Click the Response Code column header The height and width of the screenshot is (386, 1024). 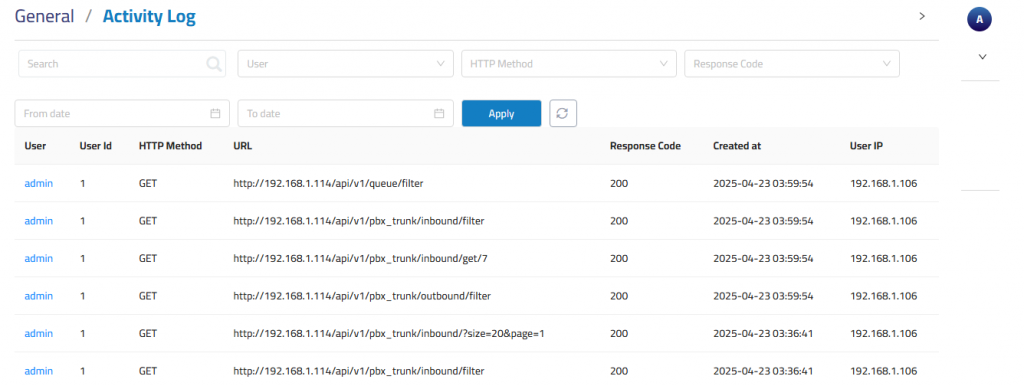point(645,146)
